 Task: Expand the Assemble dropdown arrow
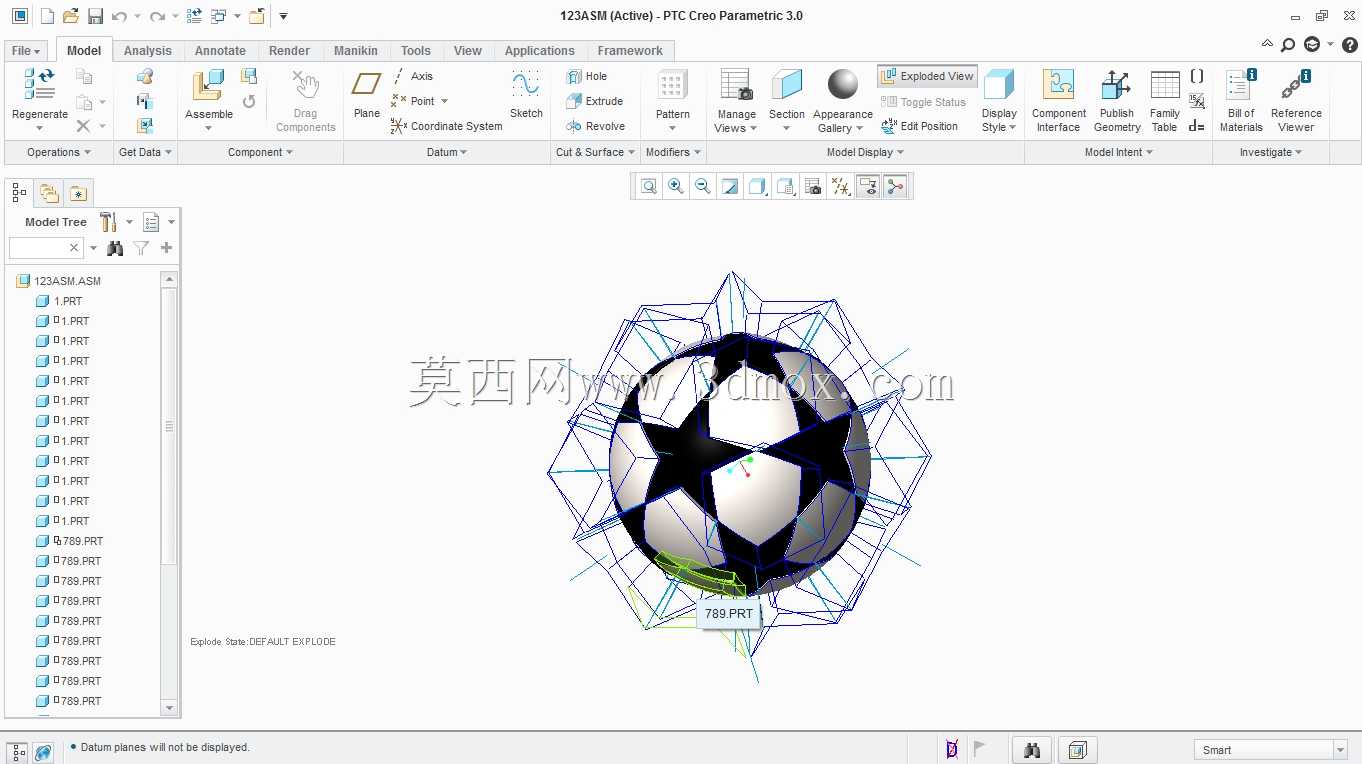(208, 128)
